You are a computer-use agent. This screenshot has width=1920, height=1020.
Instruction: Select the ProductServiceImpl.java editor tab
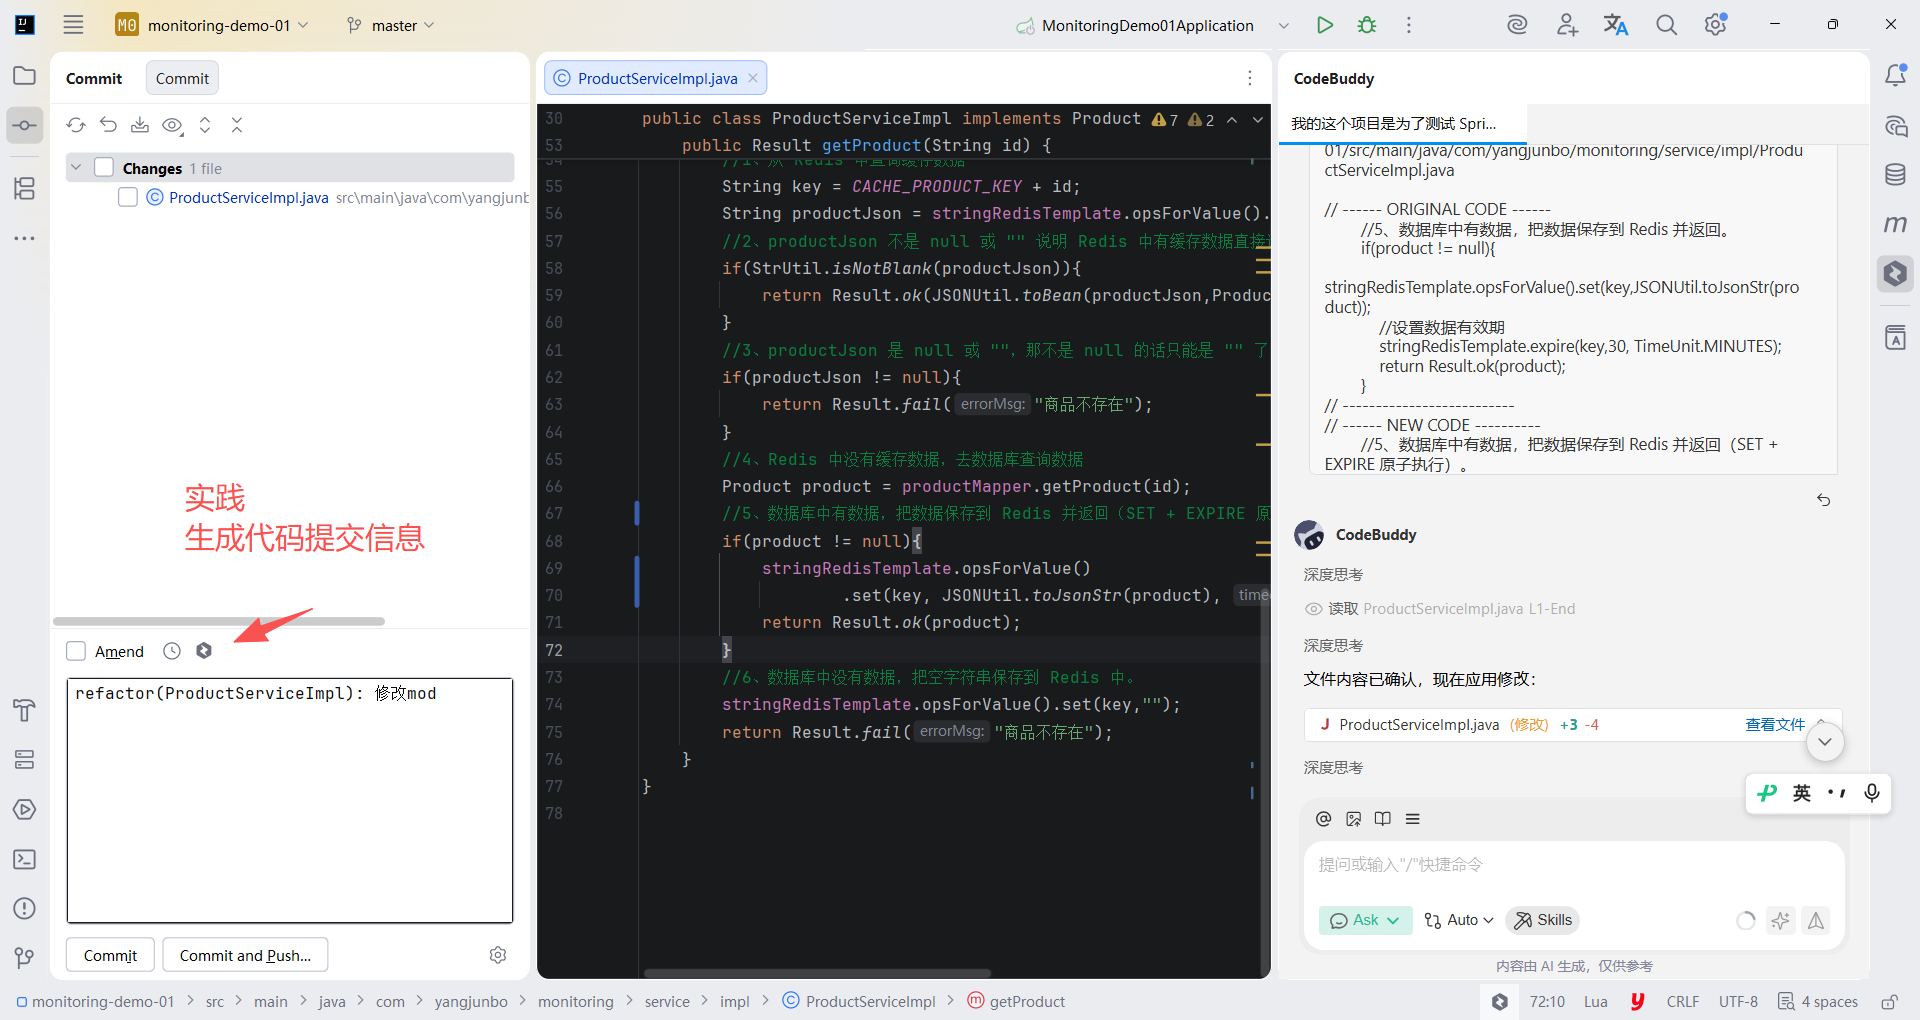point(656,78)
